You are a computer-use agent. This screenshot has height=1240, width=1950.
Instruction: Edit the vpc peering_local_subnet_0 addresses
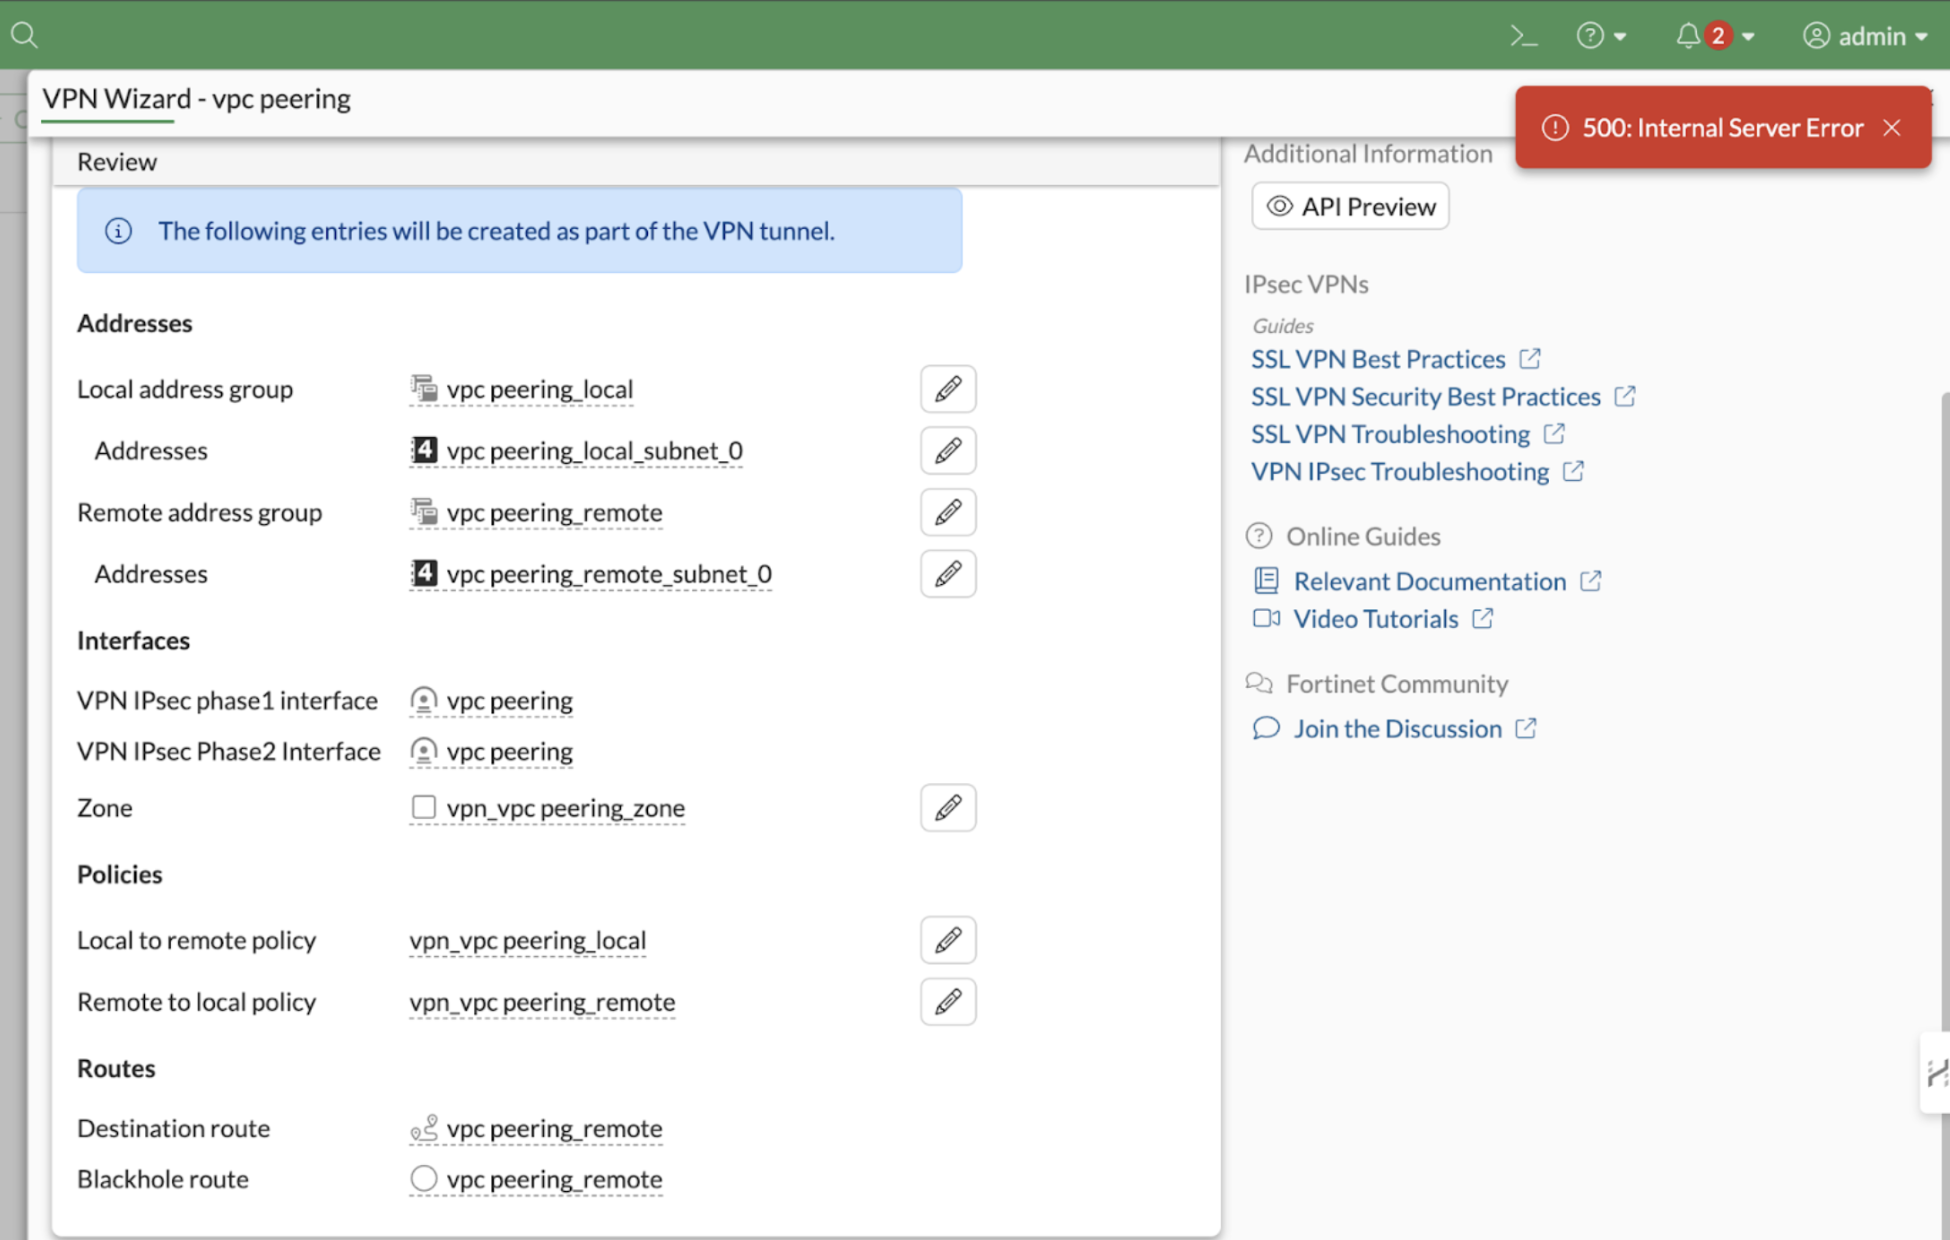(947, 450)
